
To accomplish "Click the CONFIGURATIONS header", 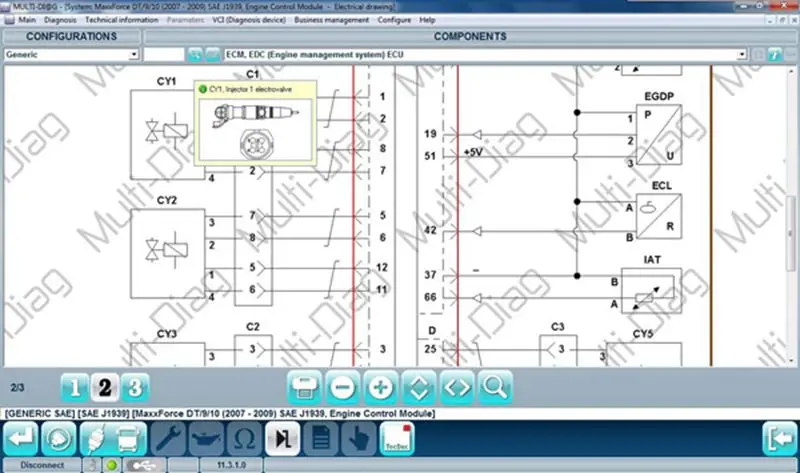I will pyautogui.click(x=71, y=36).
